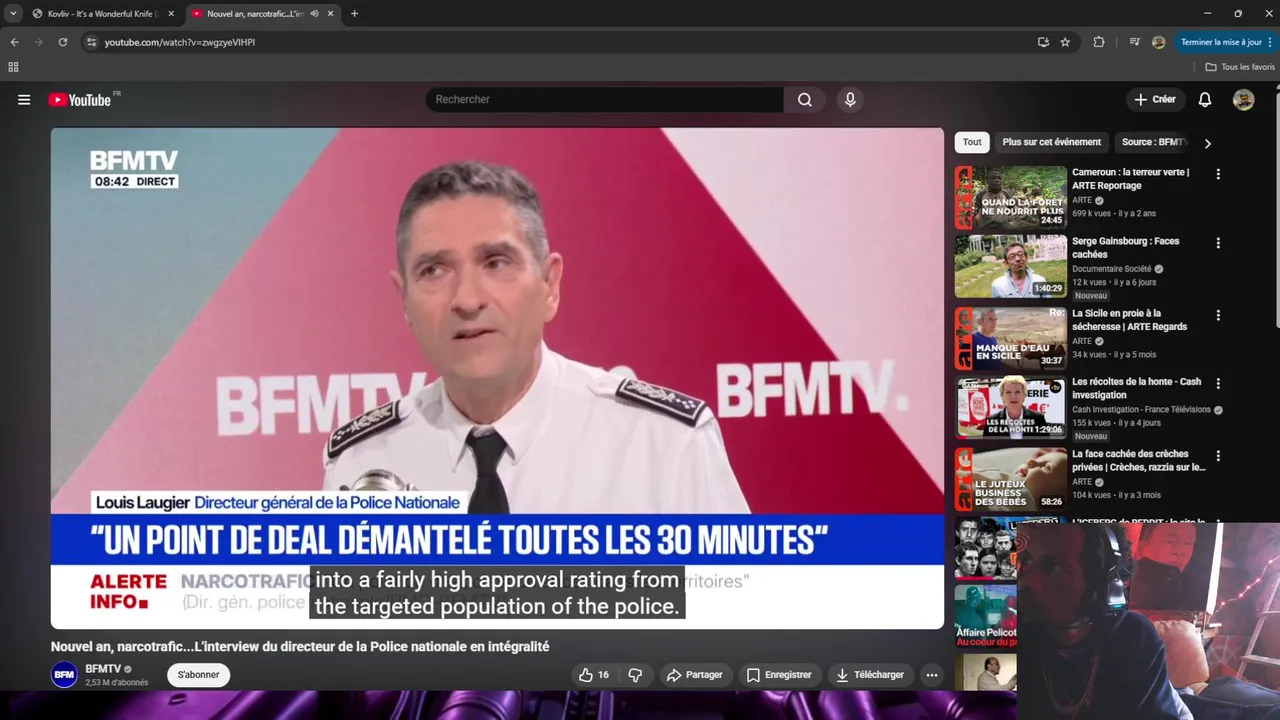1280x720 pixels.
Task: Open Les récoltes de la honte thumbnail
Action: [x=1010, y=407]
